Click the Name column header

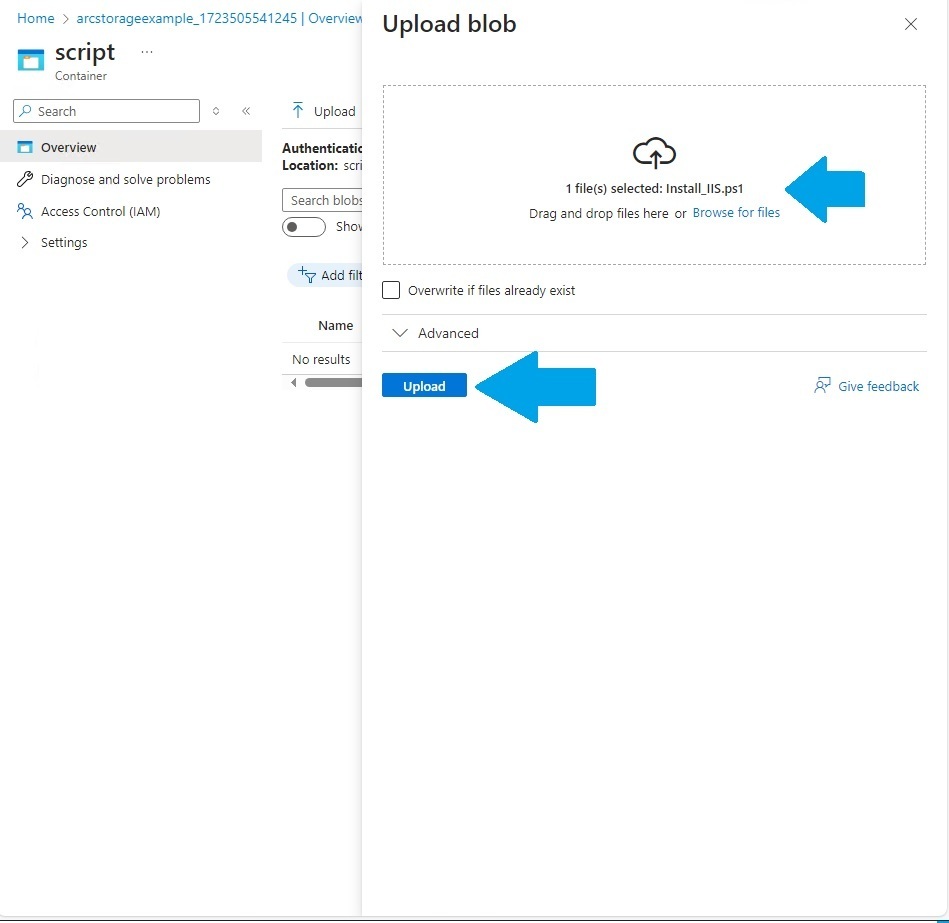[x=336, y=325]
